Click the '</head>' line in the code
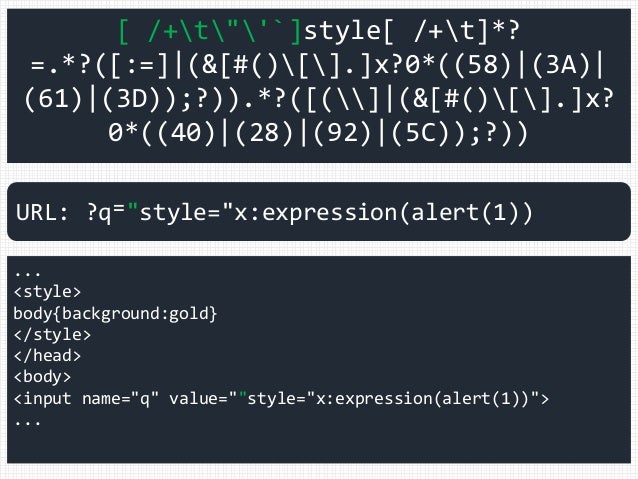The image size is (638, 479). [48, 356]
